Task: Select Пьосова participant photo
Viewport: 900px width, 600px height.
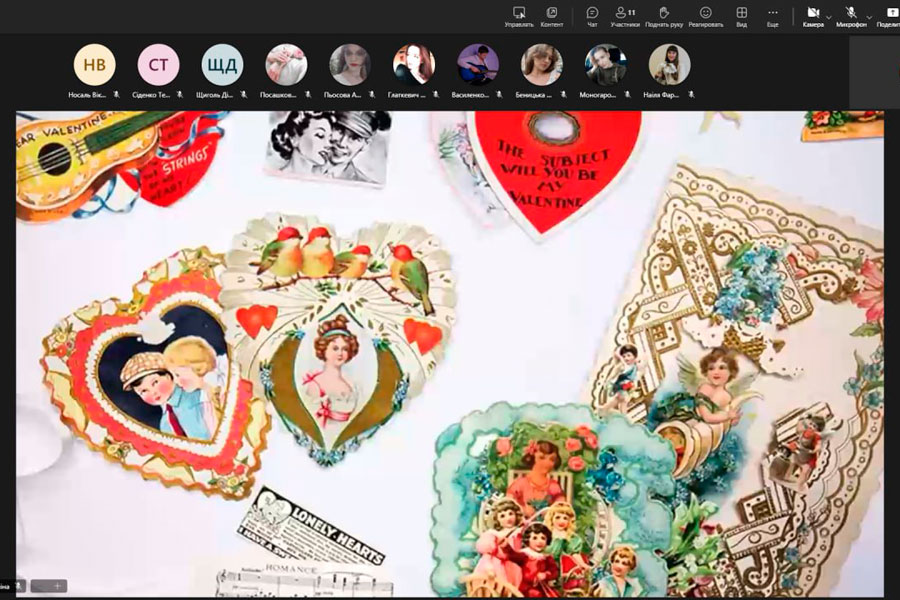Action: (x=350, y=64)
